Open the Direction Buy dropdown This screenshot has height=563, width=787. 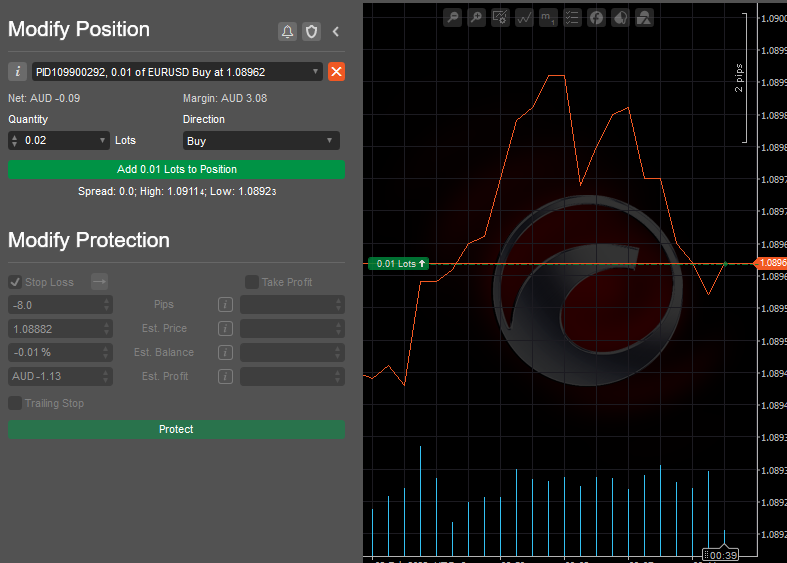click(261, 140)
